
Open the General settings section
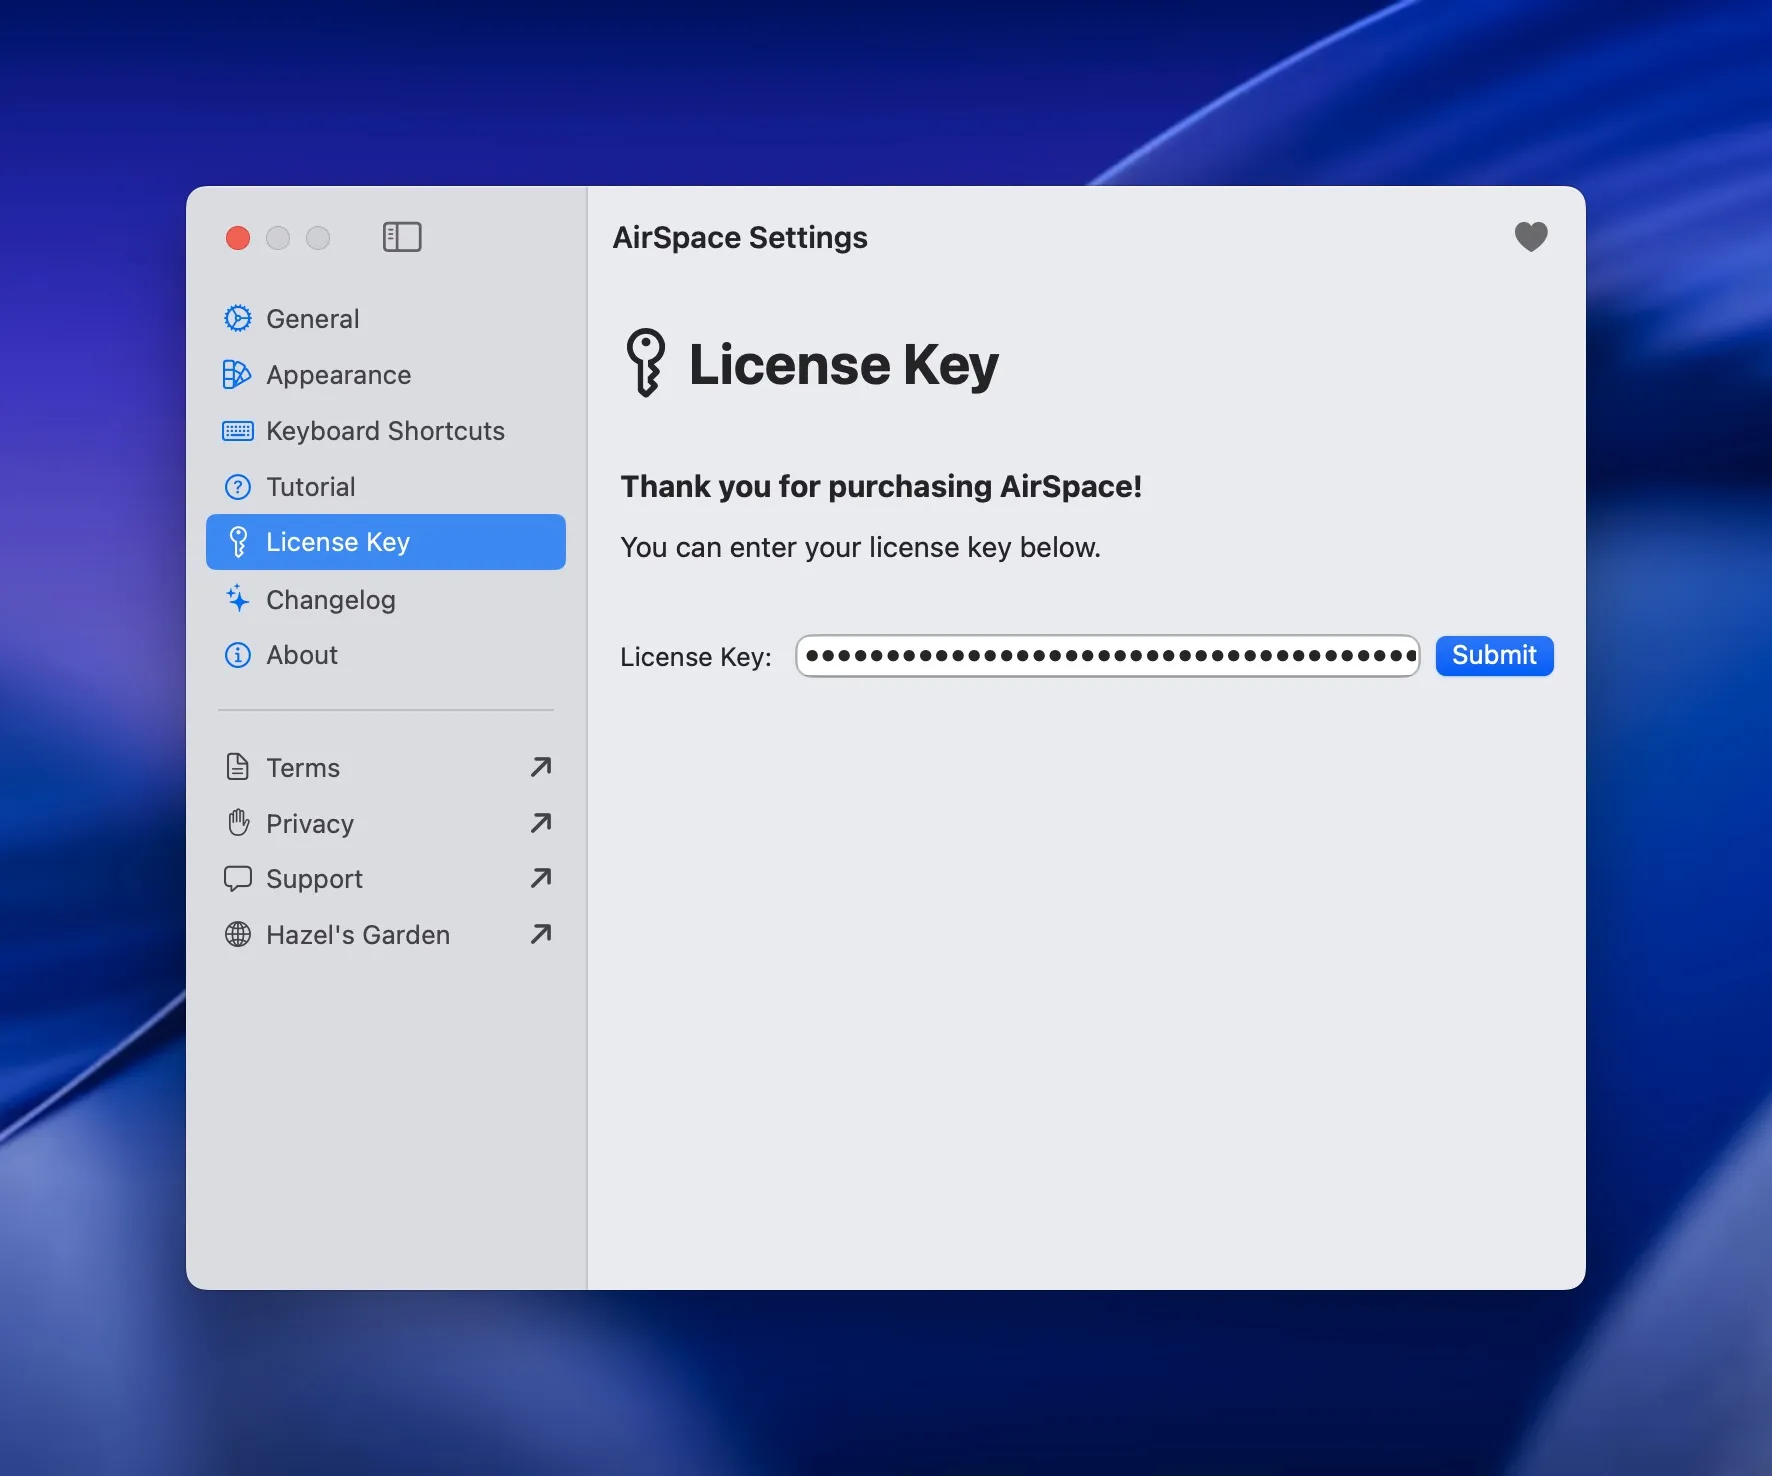tap(386, 318)
